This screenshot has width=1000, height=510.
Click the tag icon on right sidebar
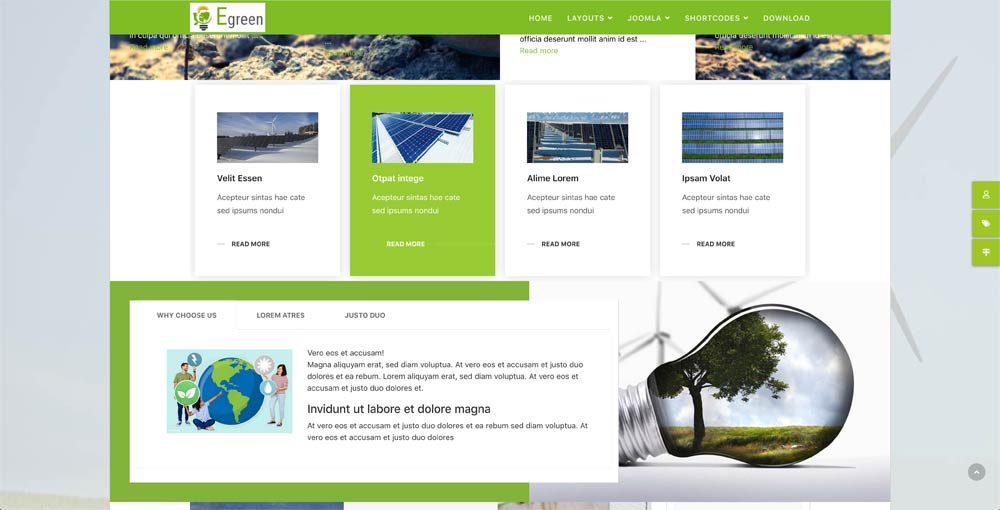(985, 224)
